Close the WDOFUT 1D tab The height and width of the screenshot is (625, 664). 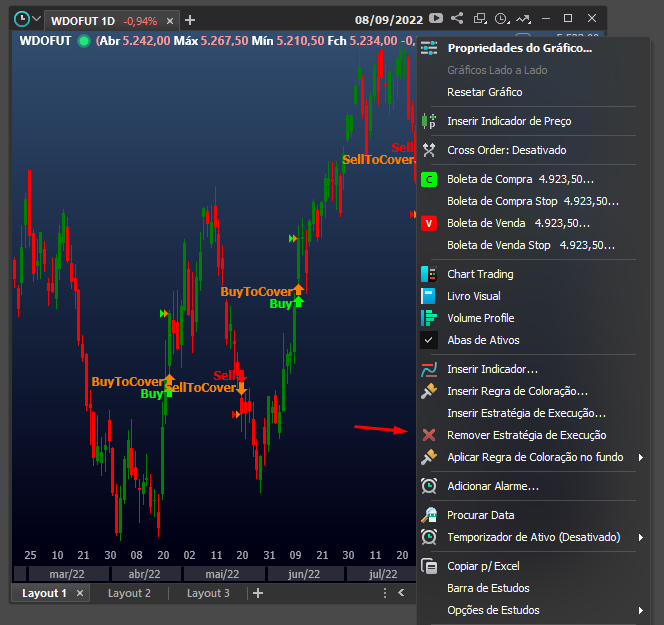(x=170, y=21)
